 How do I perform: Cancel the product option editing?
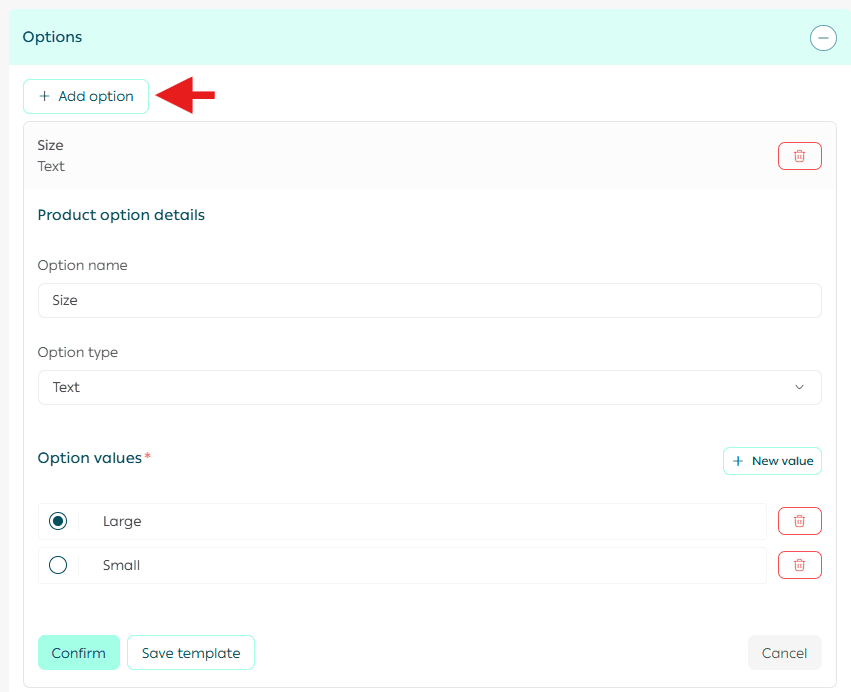[784, 653]
